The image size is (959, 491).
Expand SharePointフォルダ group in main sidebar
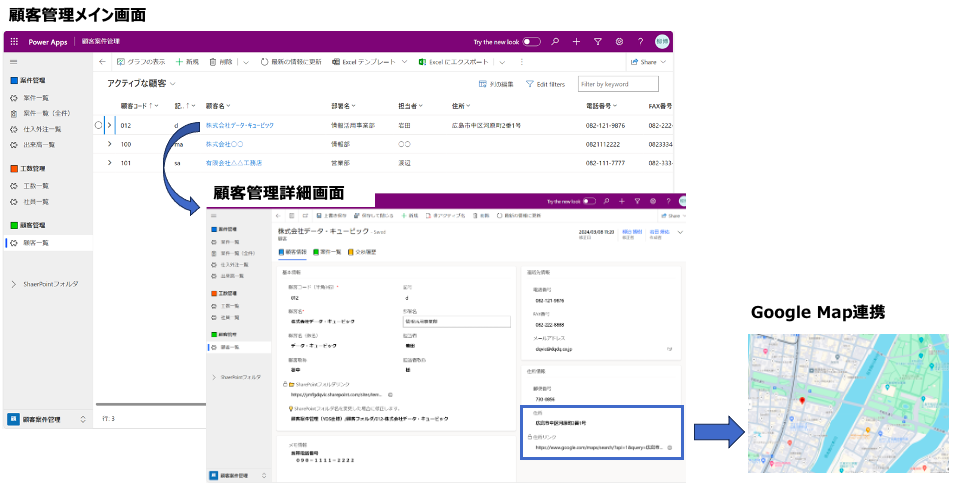[14, 284]
